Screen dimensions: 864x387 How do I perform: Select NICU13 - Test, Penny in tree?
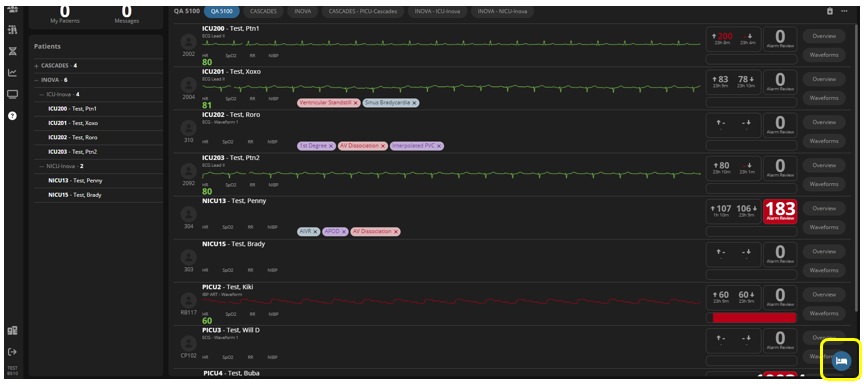(75, 180)
